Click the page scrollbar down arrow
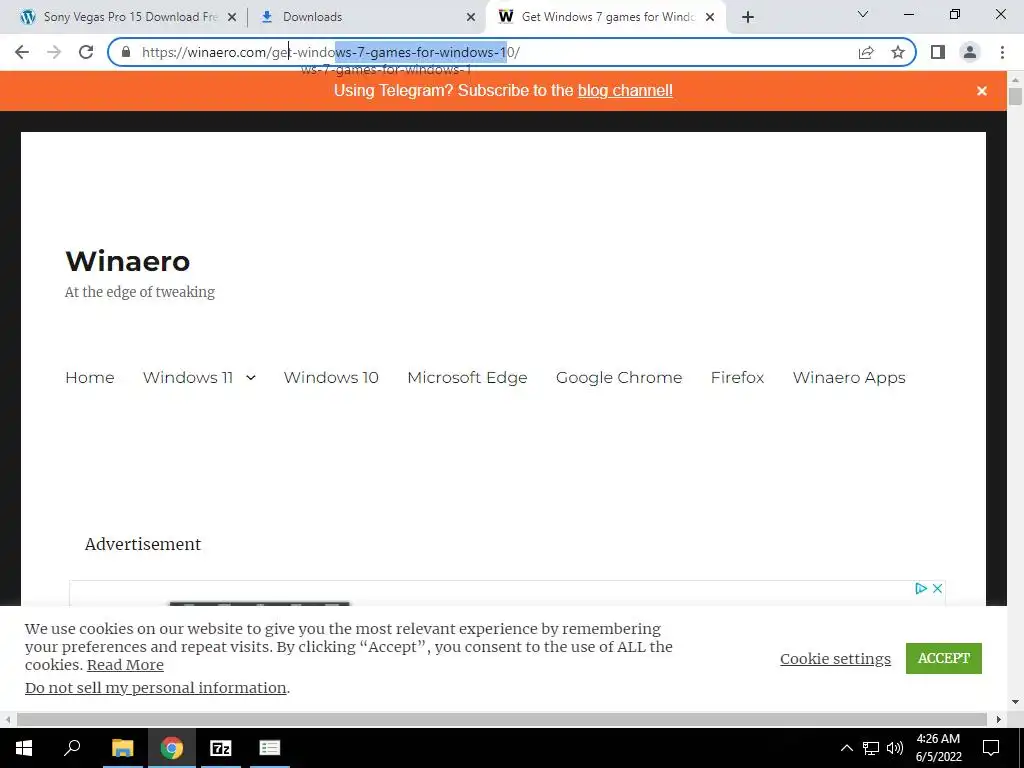This screenshot has height=768, width=1024. [1015, 703]
